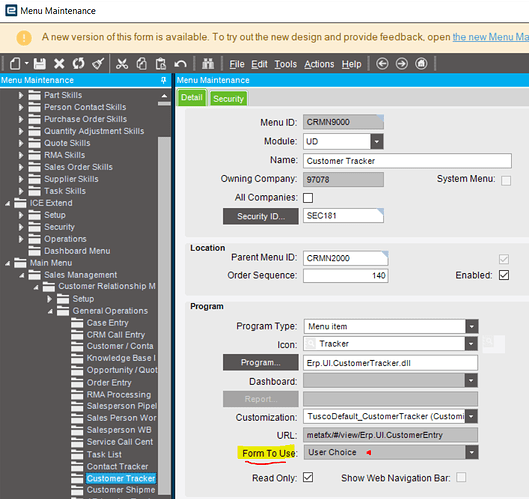Pin the Menu Maintenance tree panel
Screen dimensions: 529x499
[x=164, y=80]
